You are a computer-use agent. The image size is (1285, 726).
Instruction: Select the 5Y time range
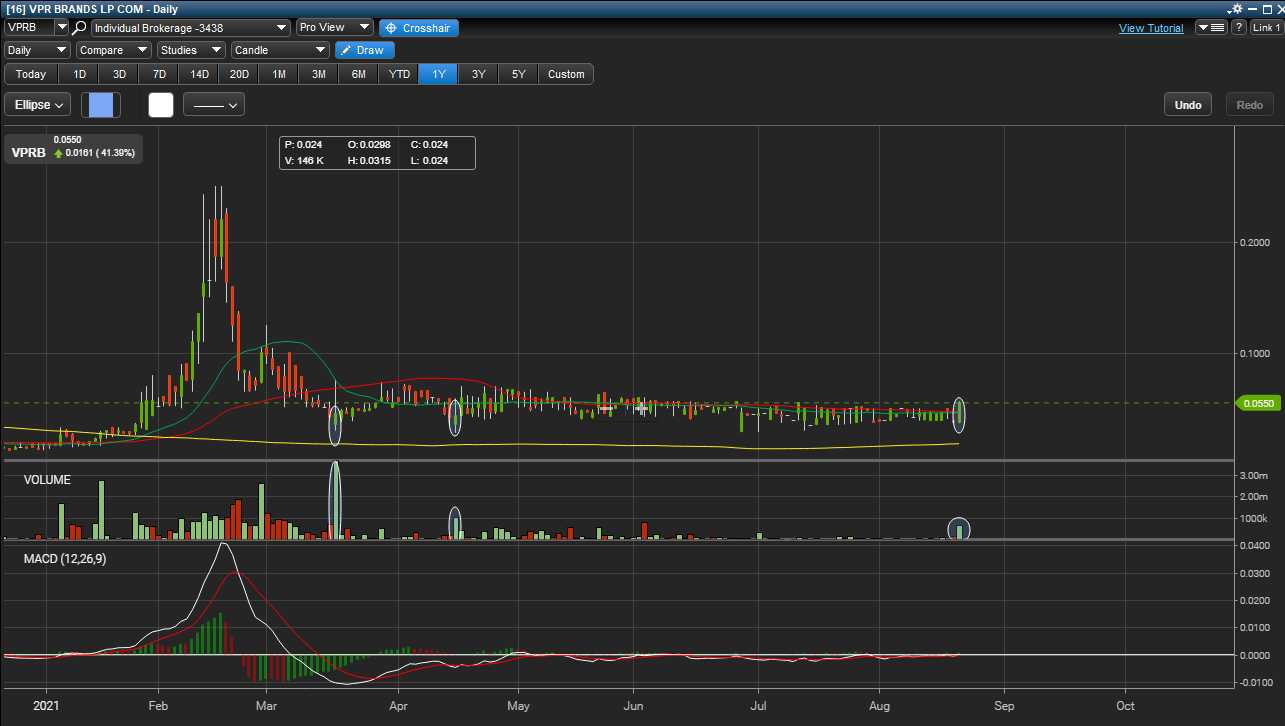(x=519, y=74)
